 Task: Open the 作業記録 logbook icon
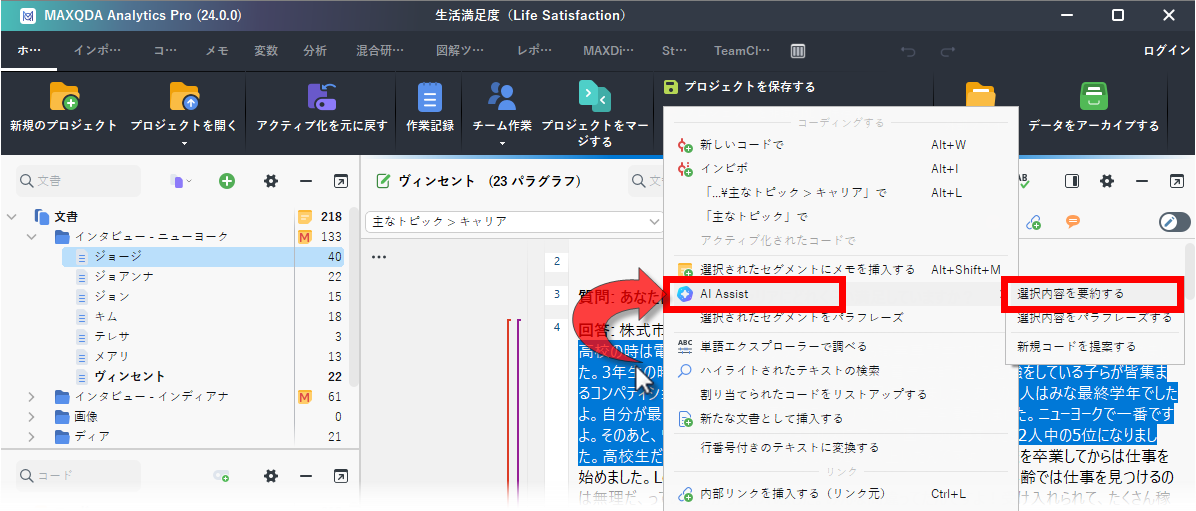[x=430, y=97]
